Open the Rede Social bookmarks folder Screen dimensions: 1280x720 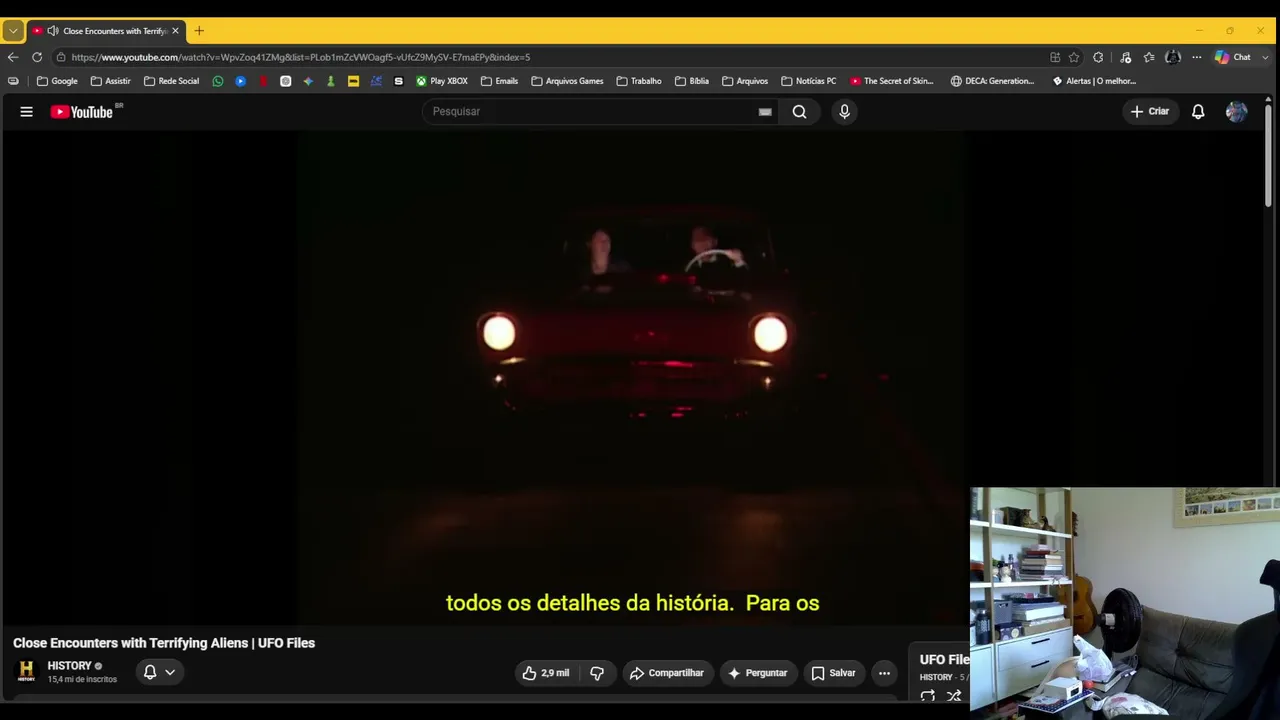pos(171,81)
